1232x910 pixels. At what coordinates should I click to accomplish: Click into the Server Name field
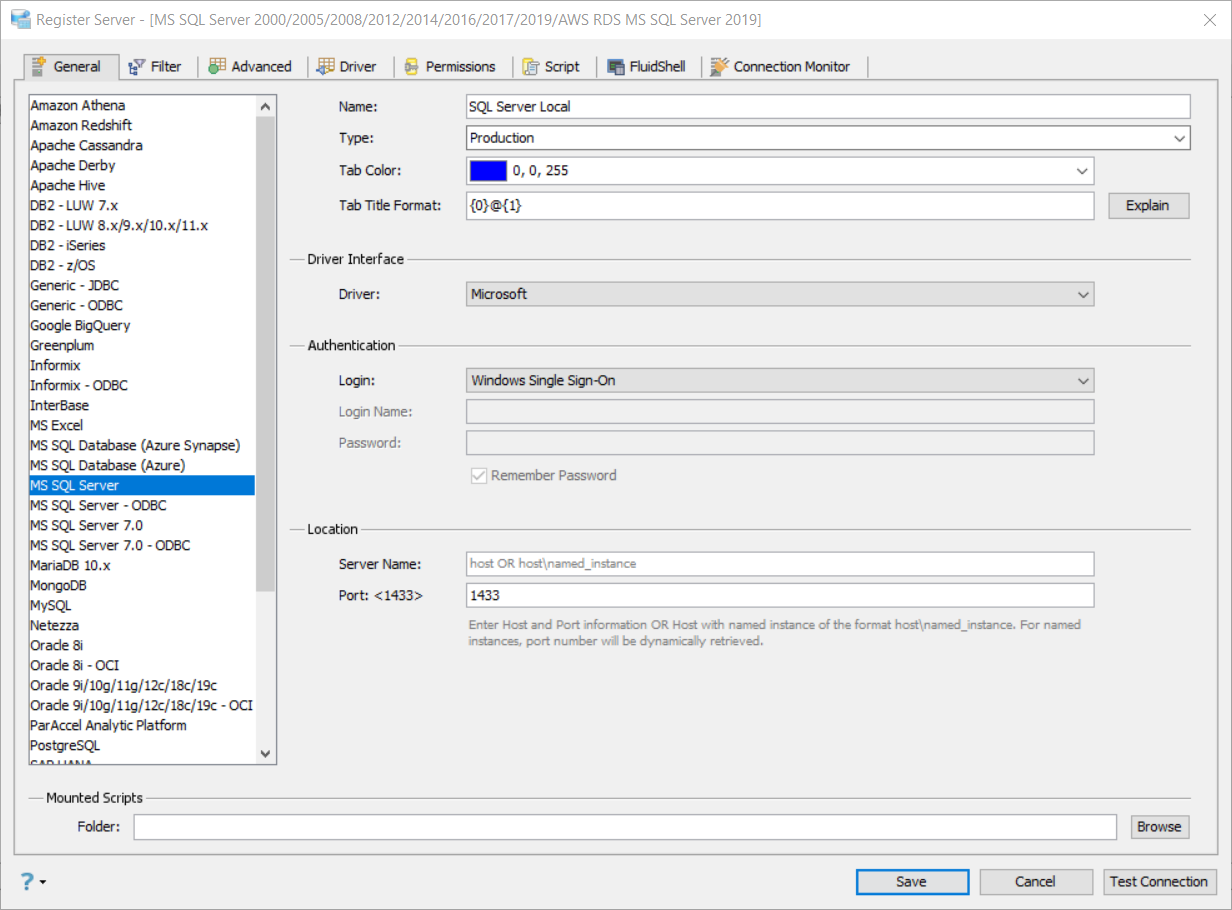tap(779, 564)
